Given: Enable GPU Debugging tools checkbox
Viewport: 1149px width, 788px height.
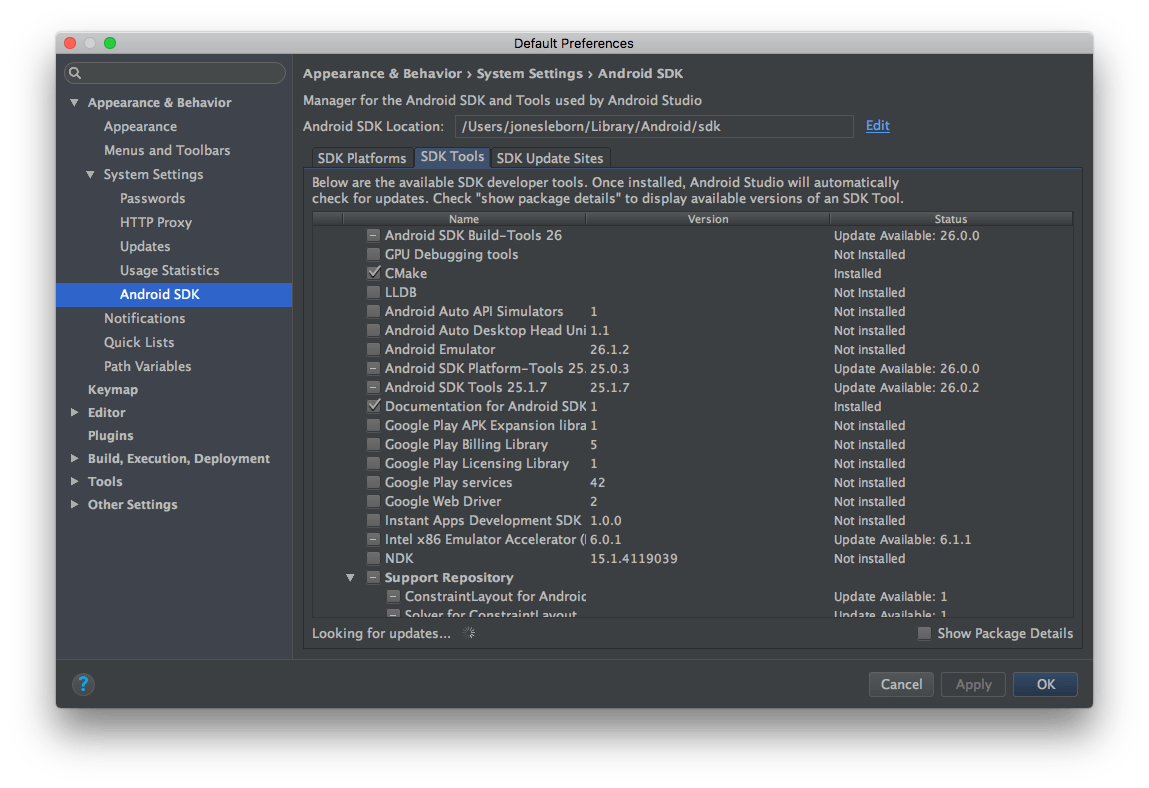Looking at the screenshot, I should [373, 254].
